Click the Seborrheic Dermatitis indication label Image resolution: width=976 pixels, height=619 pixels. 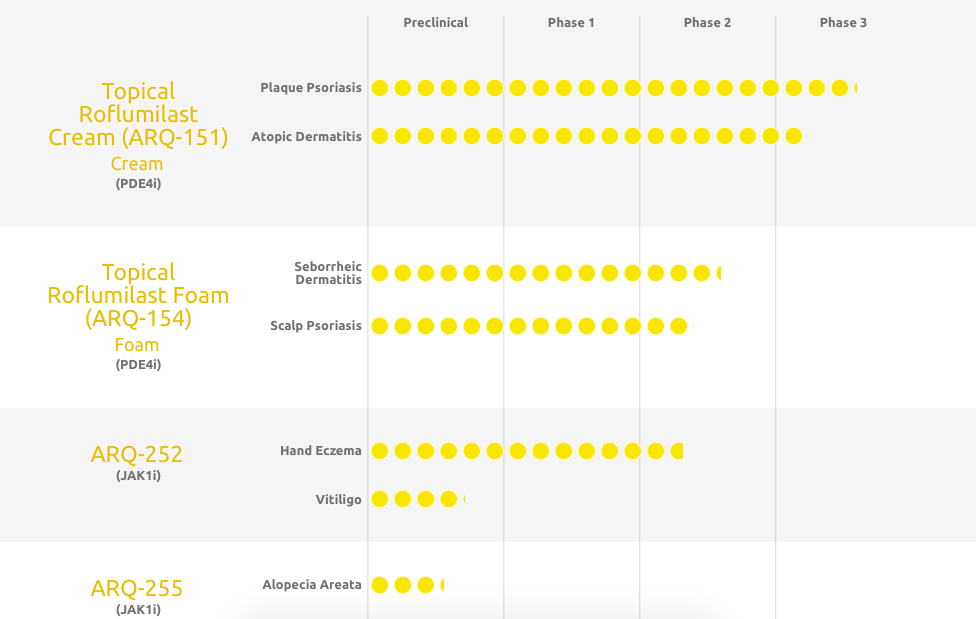pyautogui.click(x=328, y=273)
